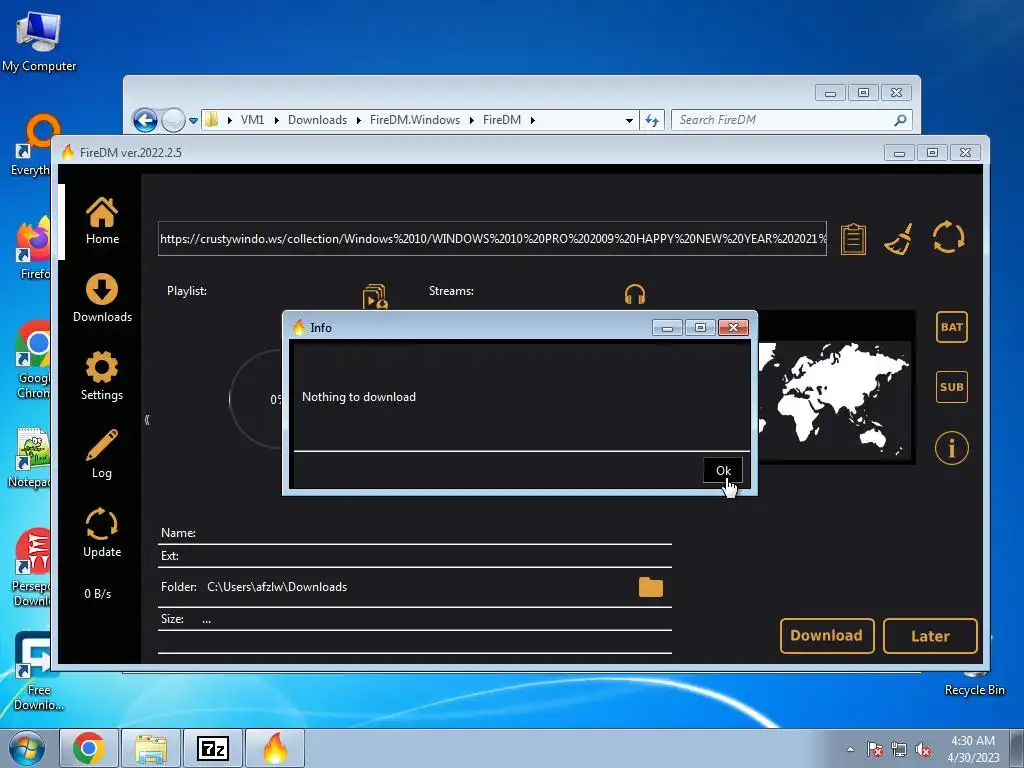1024x768 pixels.
Task: Minimize the Info dialog
Action: [667, 327]
